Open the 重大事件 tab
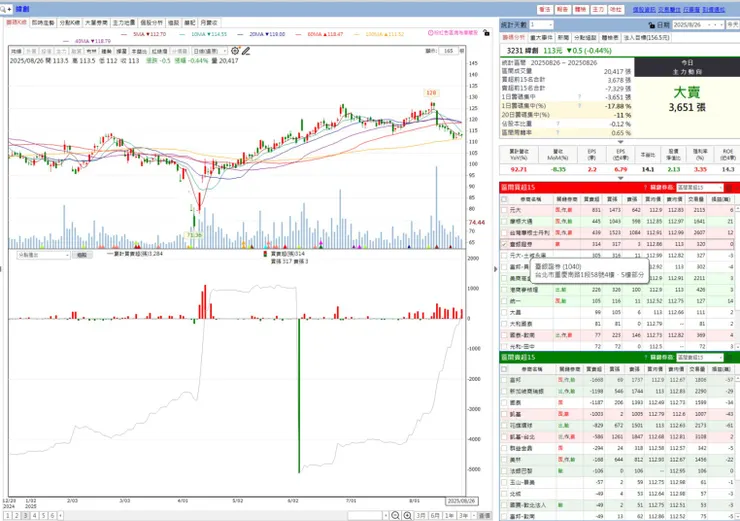Screen dimensions: 740x521 click(x=542, y=37)
